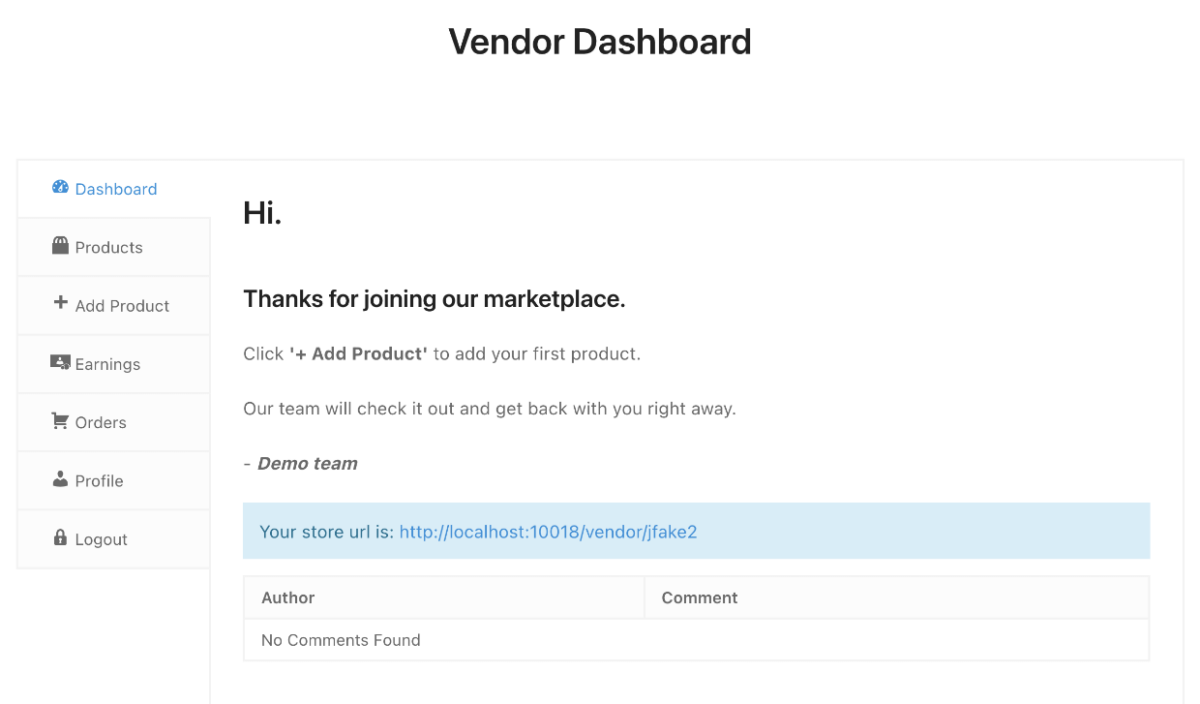Screen dimensions: 1200x704
Task: Navigate to the Products page
Action: [x=108, y=246]
